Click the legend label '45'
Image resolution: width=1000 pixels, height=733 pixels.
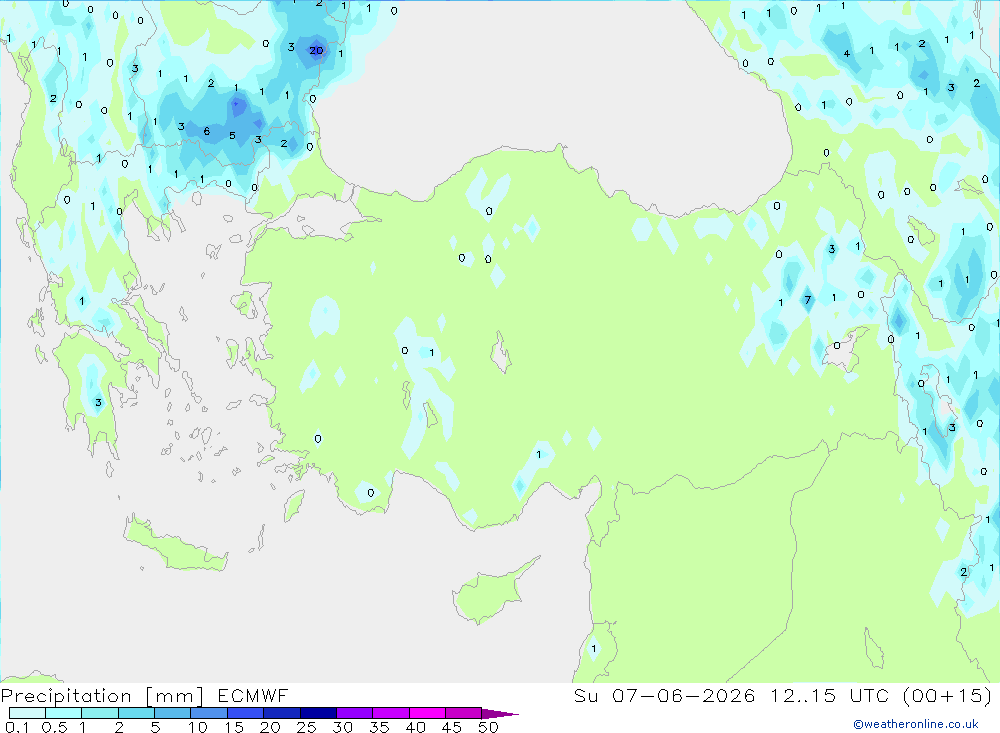coord(452,727)
